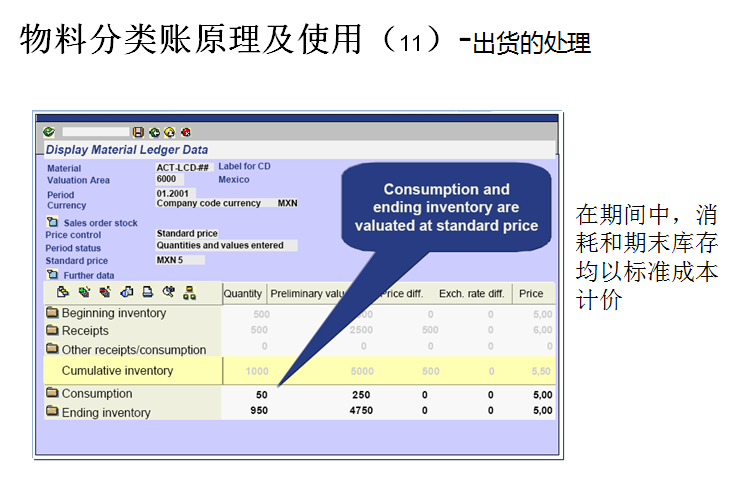Click the Quantities and values entered field
This screenshot has width=736, height=486.
coord(226,245)
